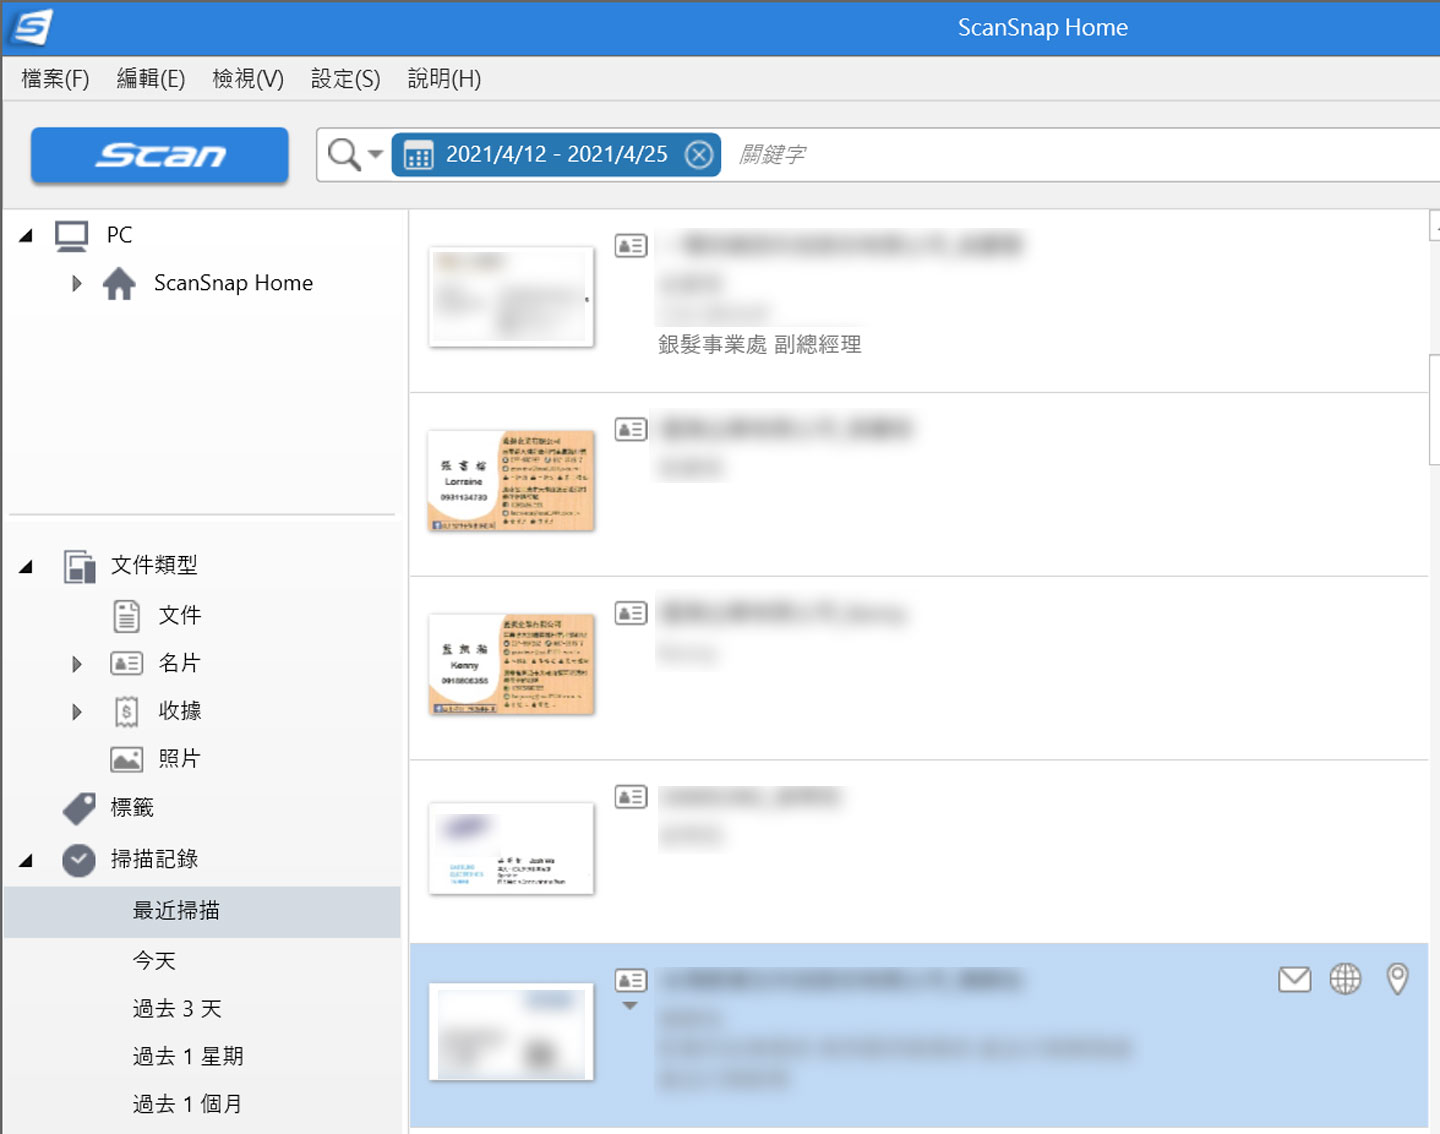Click the envelope email icon on selected record

(1294, 980)
